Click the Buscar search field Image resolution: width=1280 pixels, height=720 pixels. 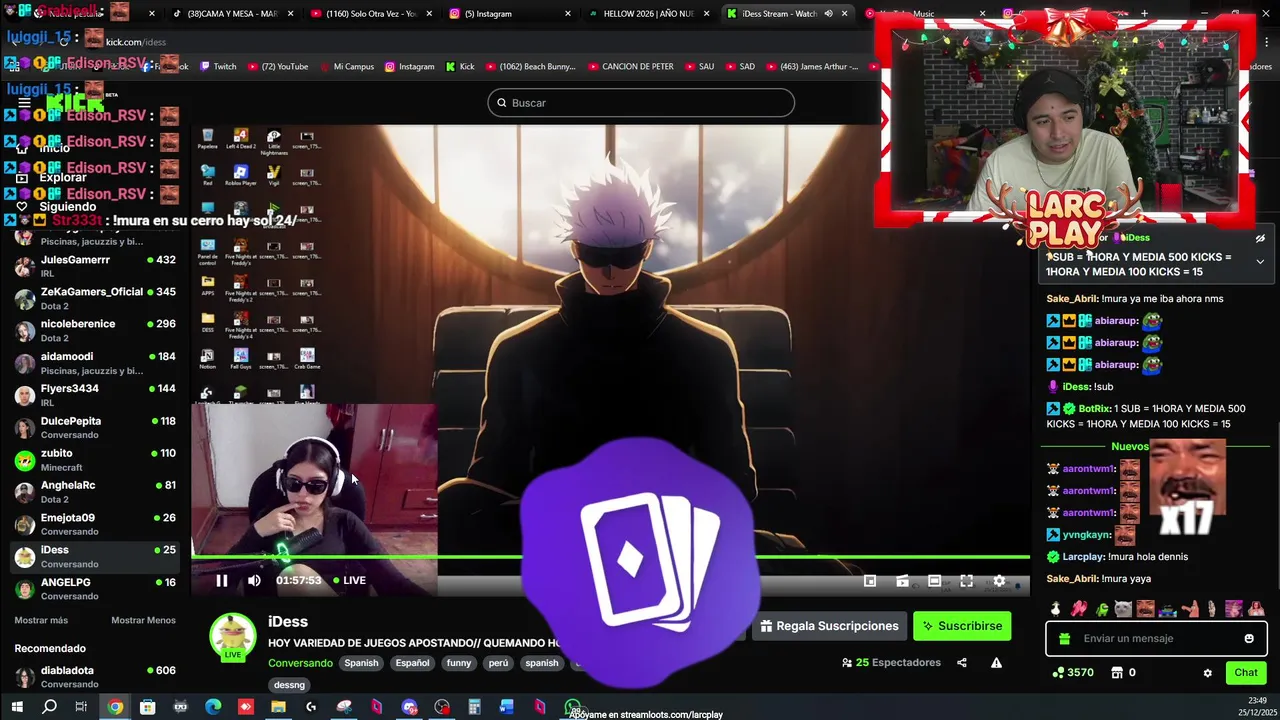[x=641, y=103]
